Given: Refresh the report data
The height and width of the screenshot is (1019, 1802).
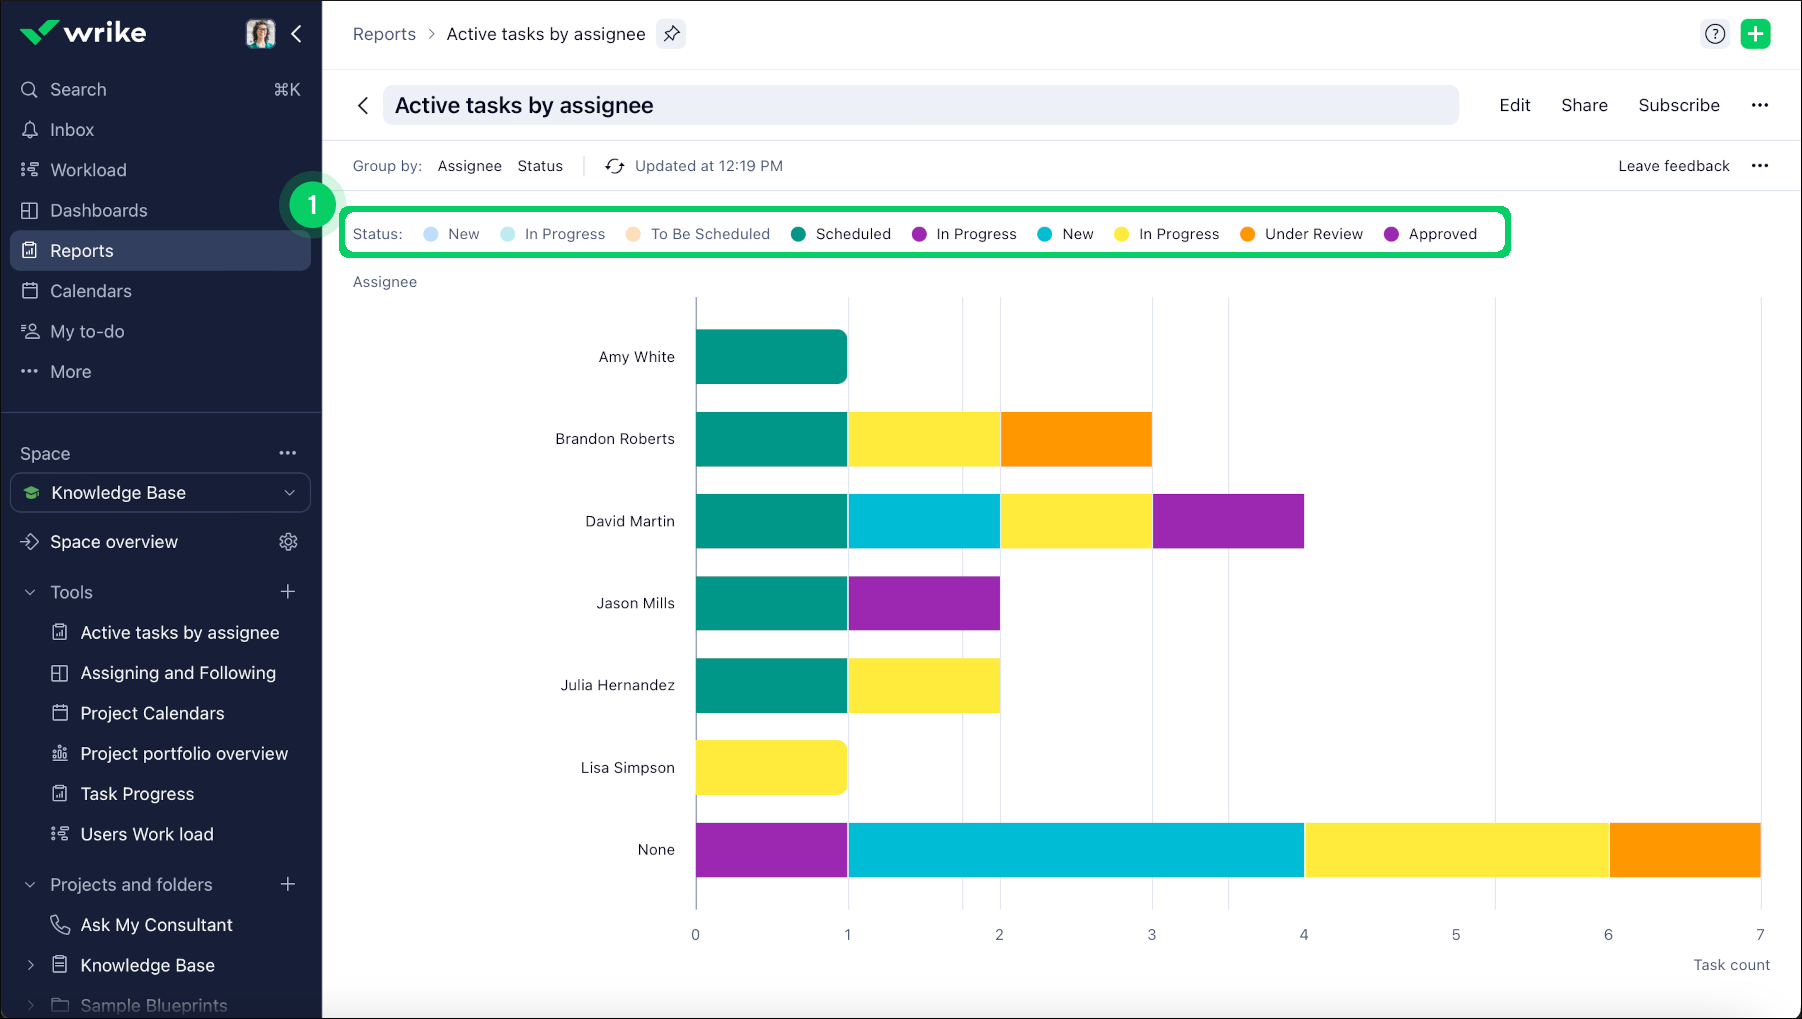Looking at the screenshot, I should (x=614, y=166).
